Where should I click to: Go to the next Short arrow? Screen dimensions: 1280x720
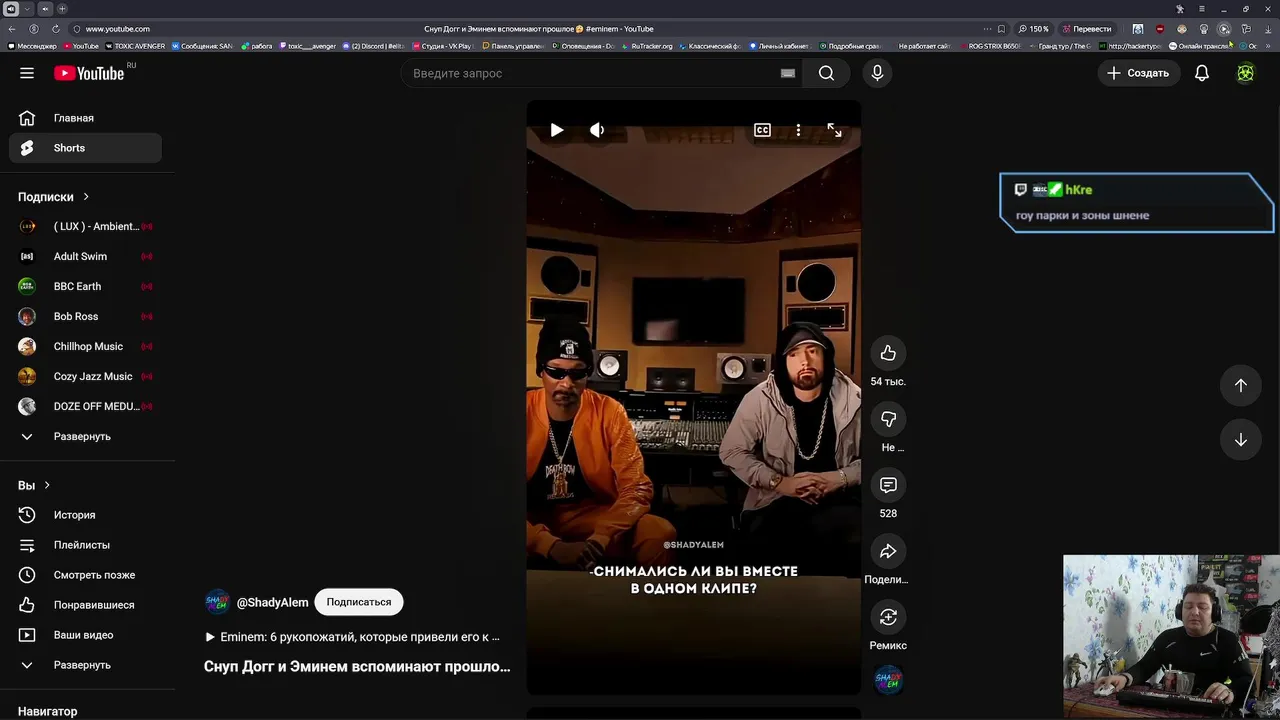[1240, 440]
